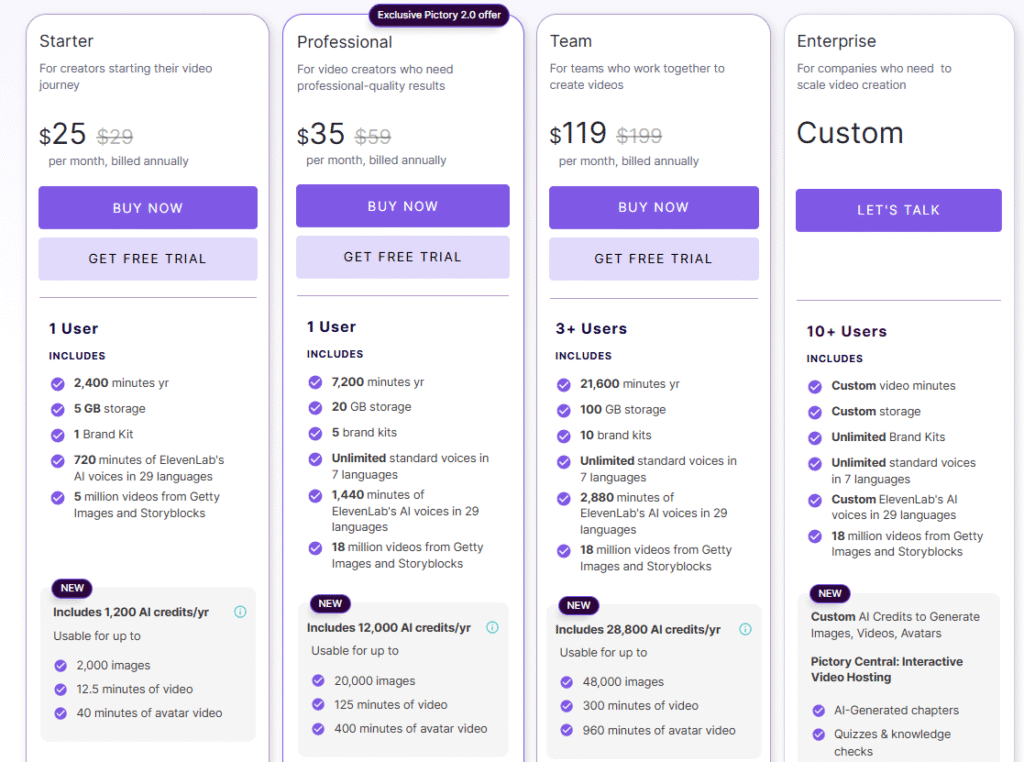The height and width of the screenshot is (762, 1024).
Task: Click the Professional plan title
Action: (344, 42)
